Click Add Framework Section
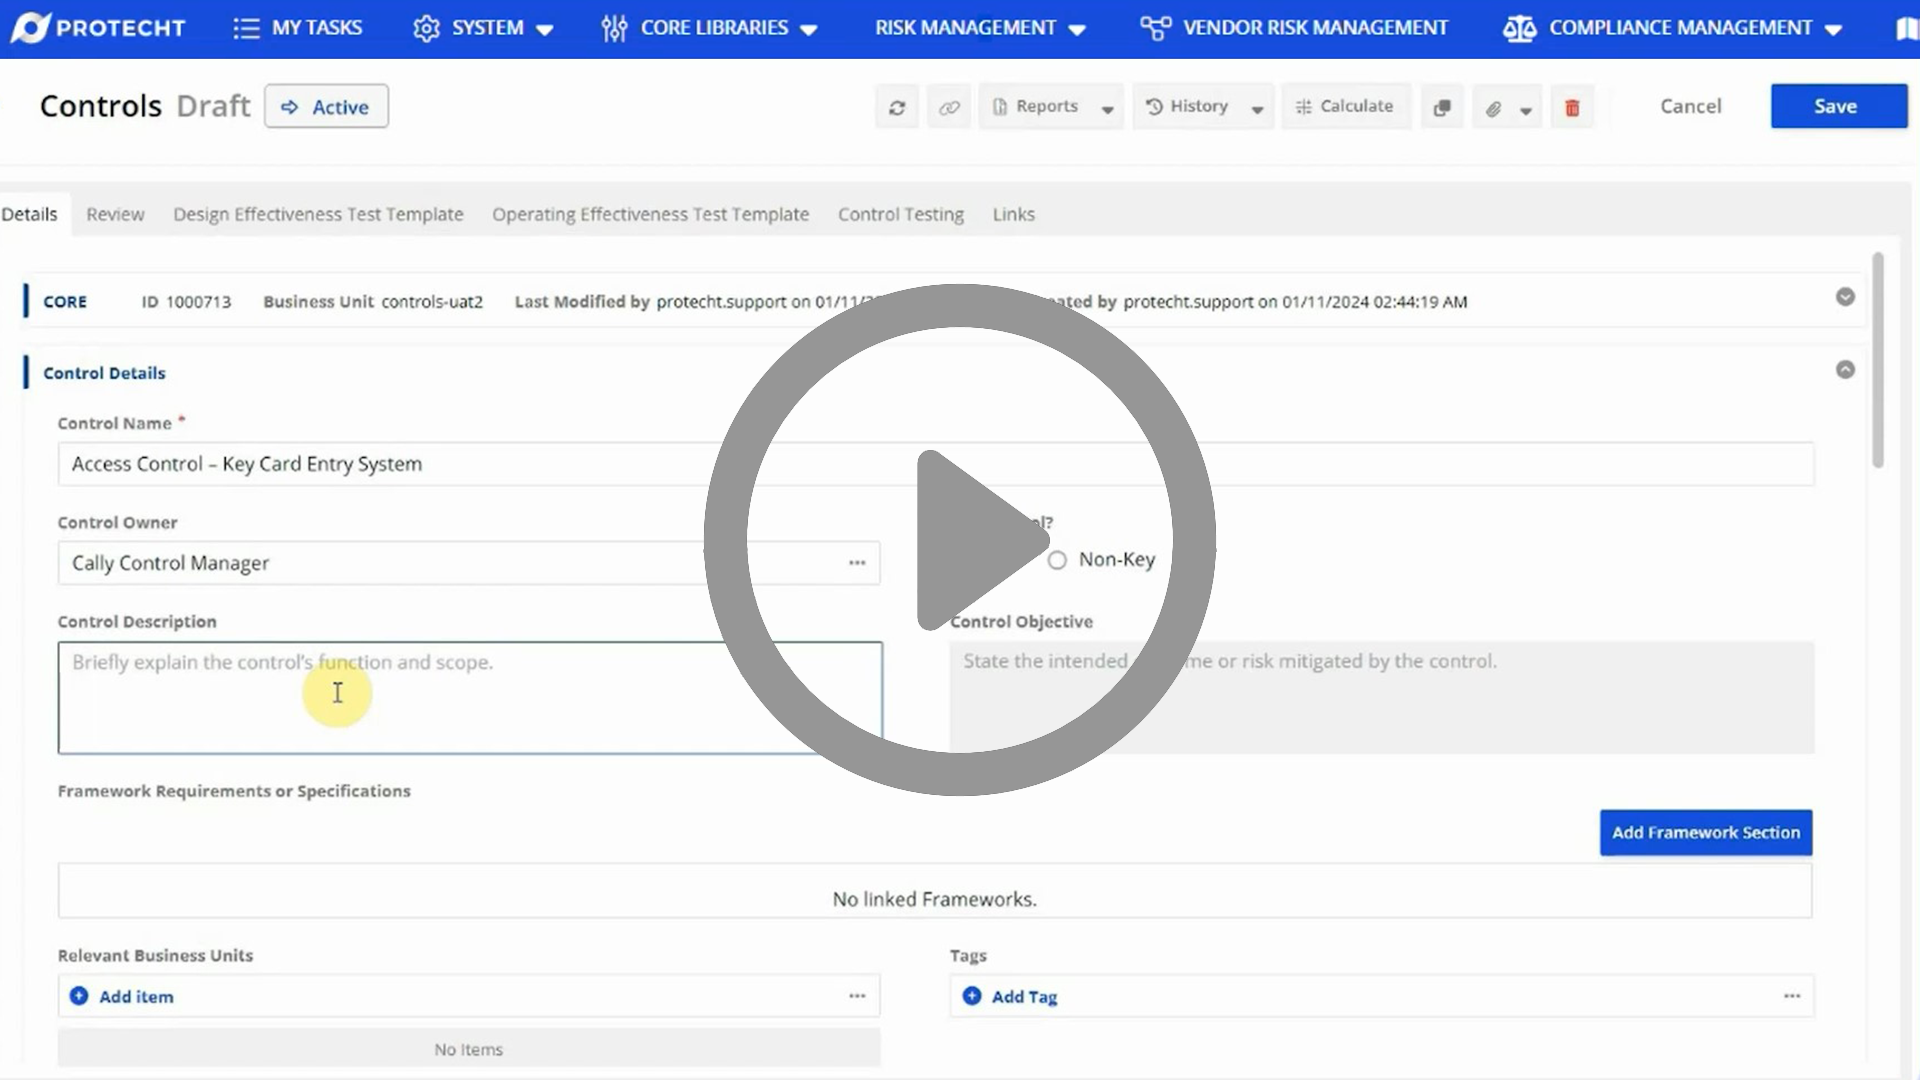This screenshot has height=1080, width=1920. click(1705, 832)
